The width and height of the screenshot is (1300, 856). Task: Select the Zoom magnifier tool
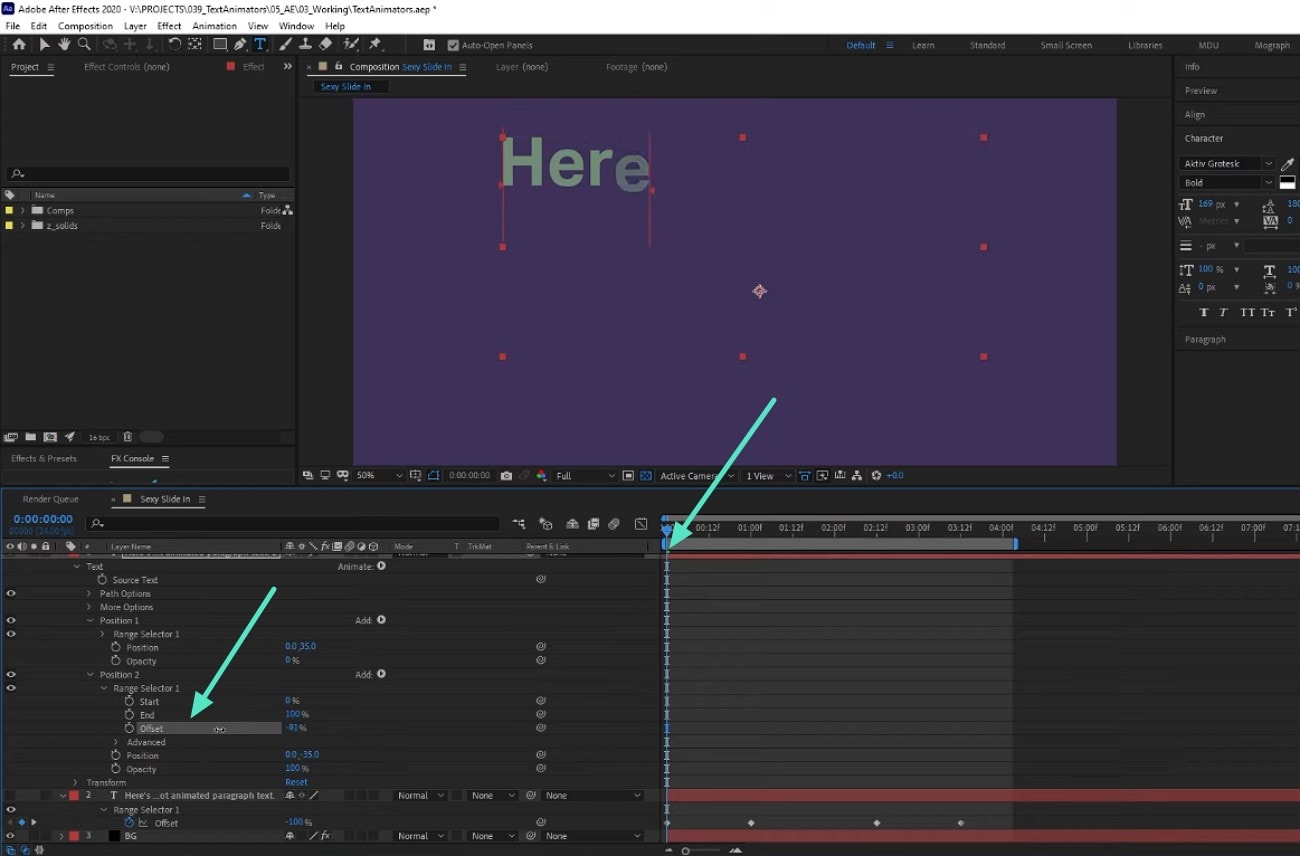(x=84, y=45)
